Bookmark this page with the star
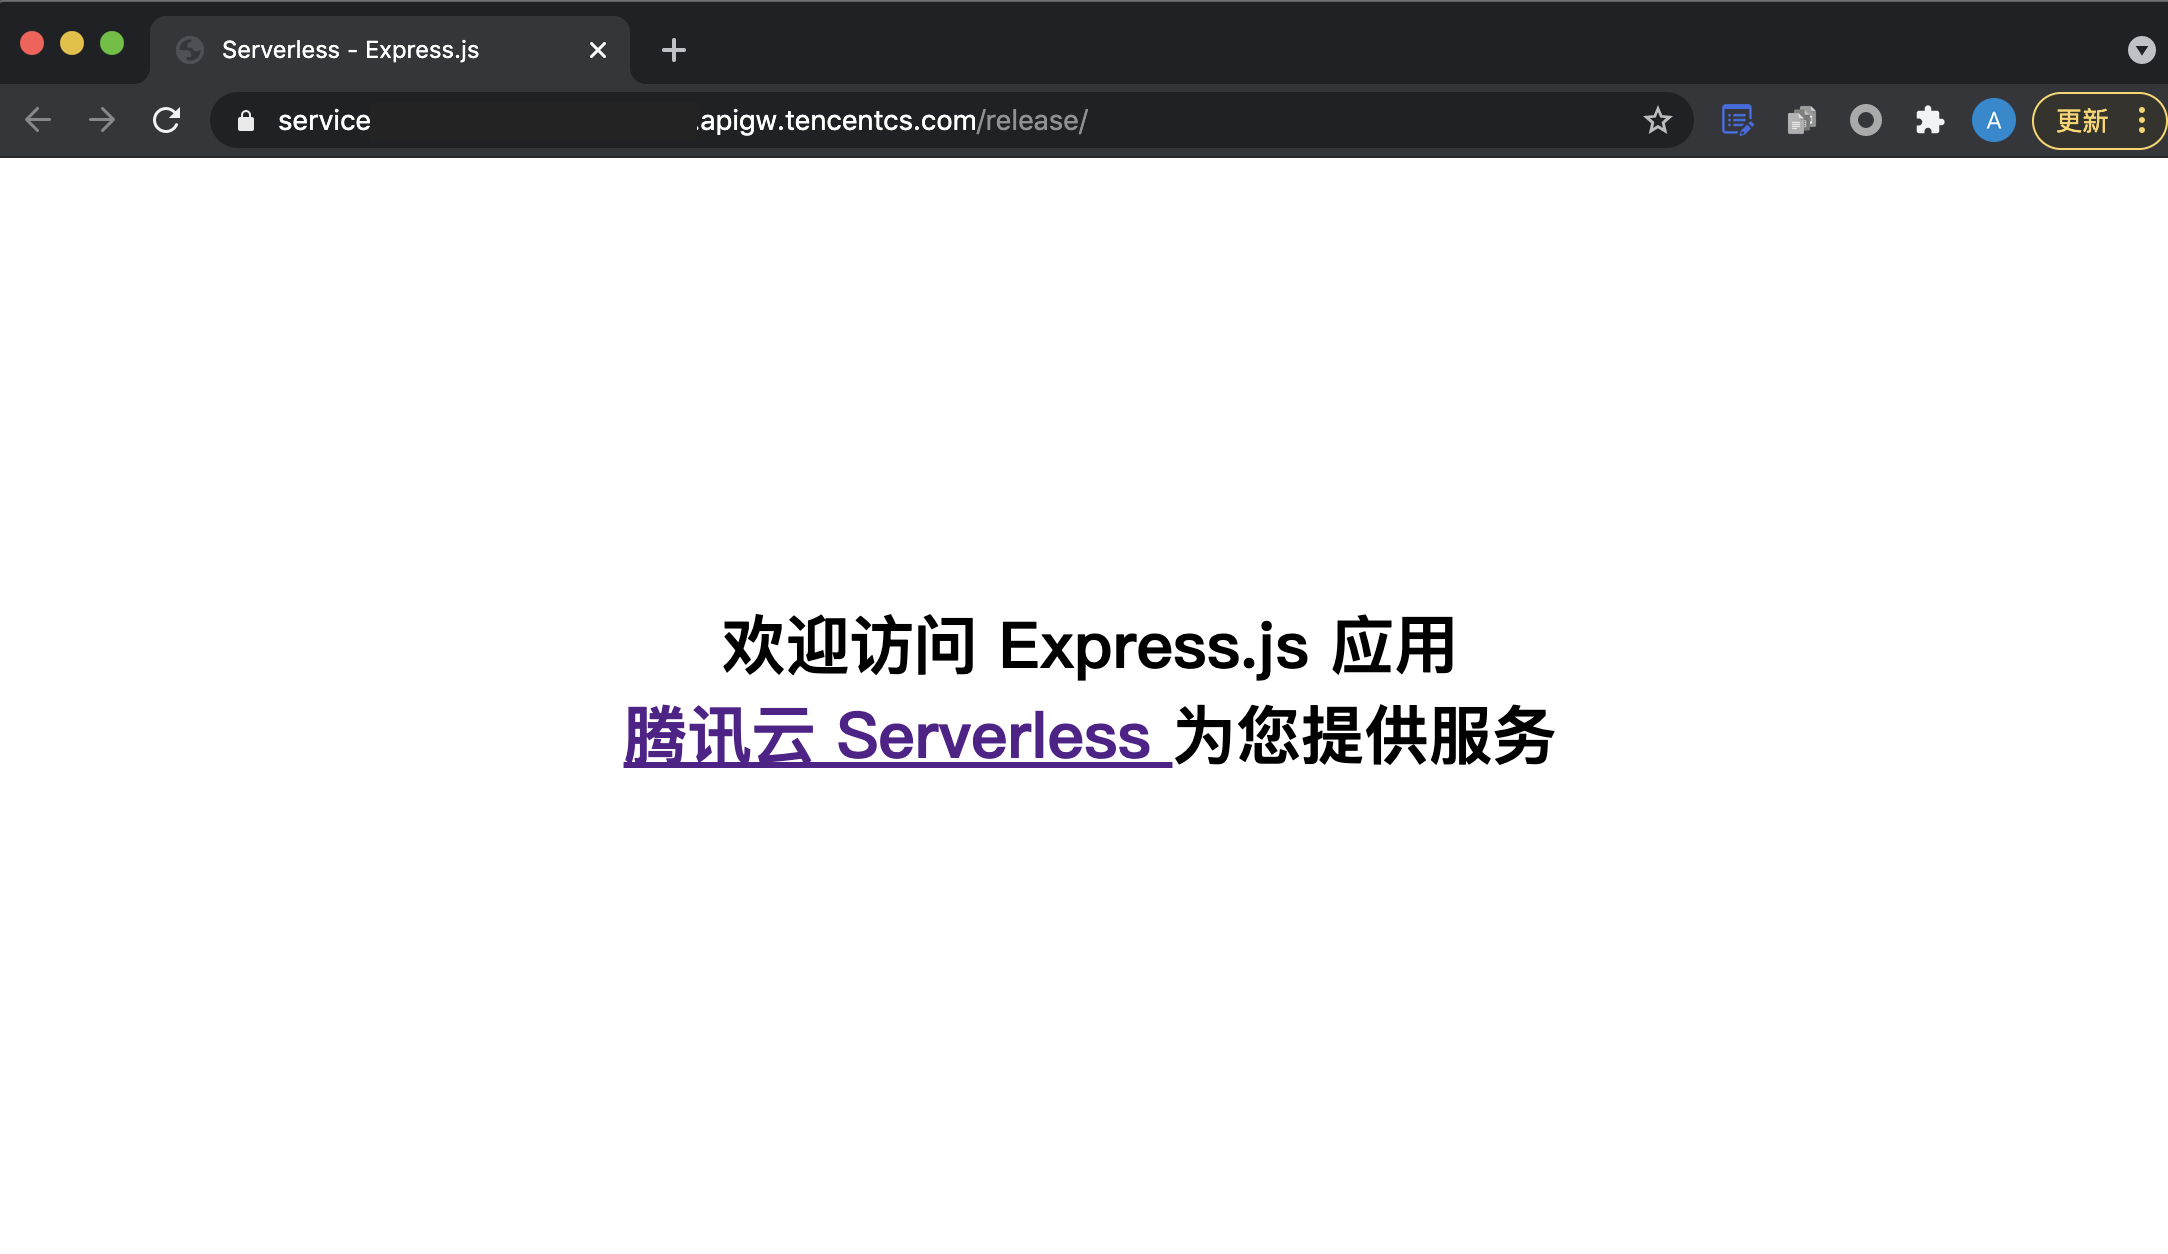Screen dimensions: 2168x1254 (x=1657, y=120)
